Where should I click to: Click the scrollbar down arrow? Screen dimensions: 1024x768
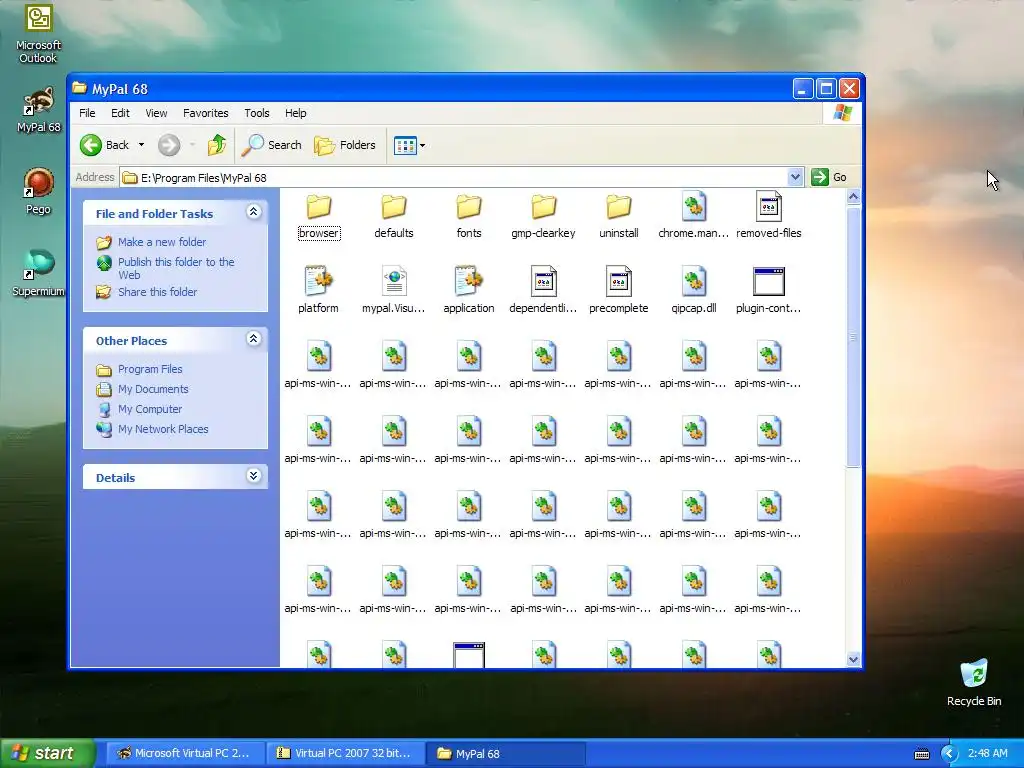853,660
